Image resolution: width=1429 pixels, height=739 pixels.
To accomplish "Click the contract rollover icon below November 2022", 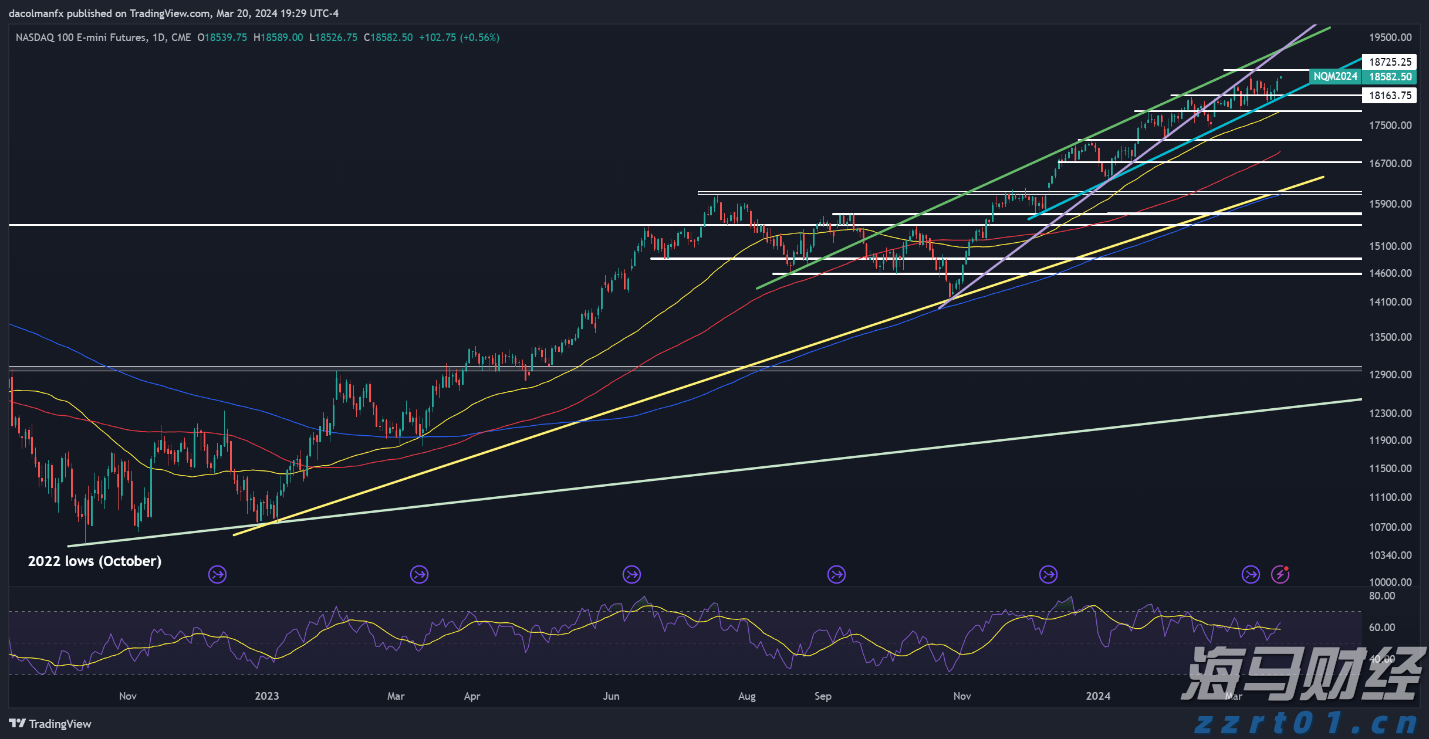I will click(x=217, y=574).
